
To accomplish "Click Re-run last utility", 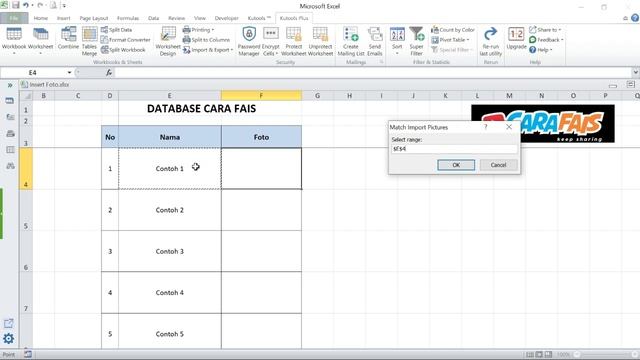I will click(491, 41).
